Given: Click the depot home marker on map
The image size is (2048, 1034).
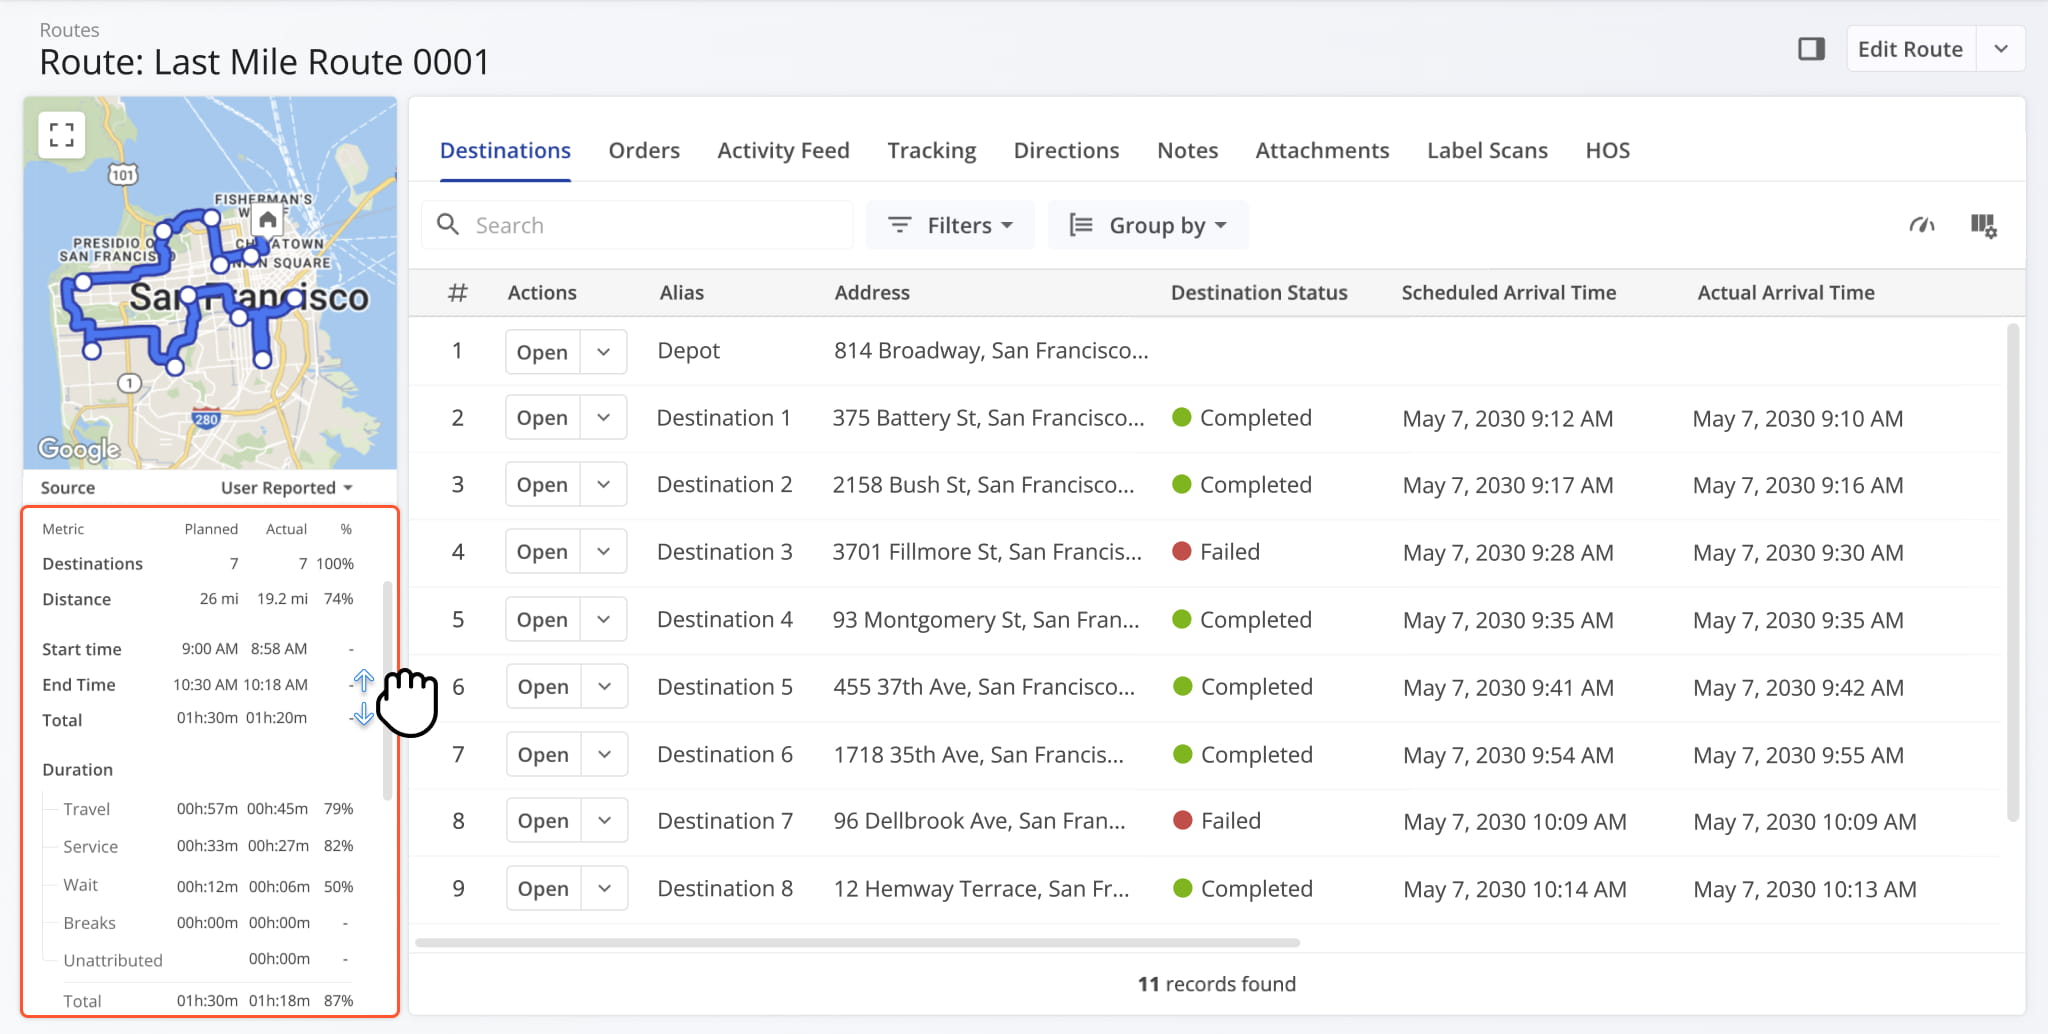Looking at the screenshot, I should click(267, 219).
